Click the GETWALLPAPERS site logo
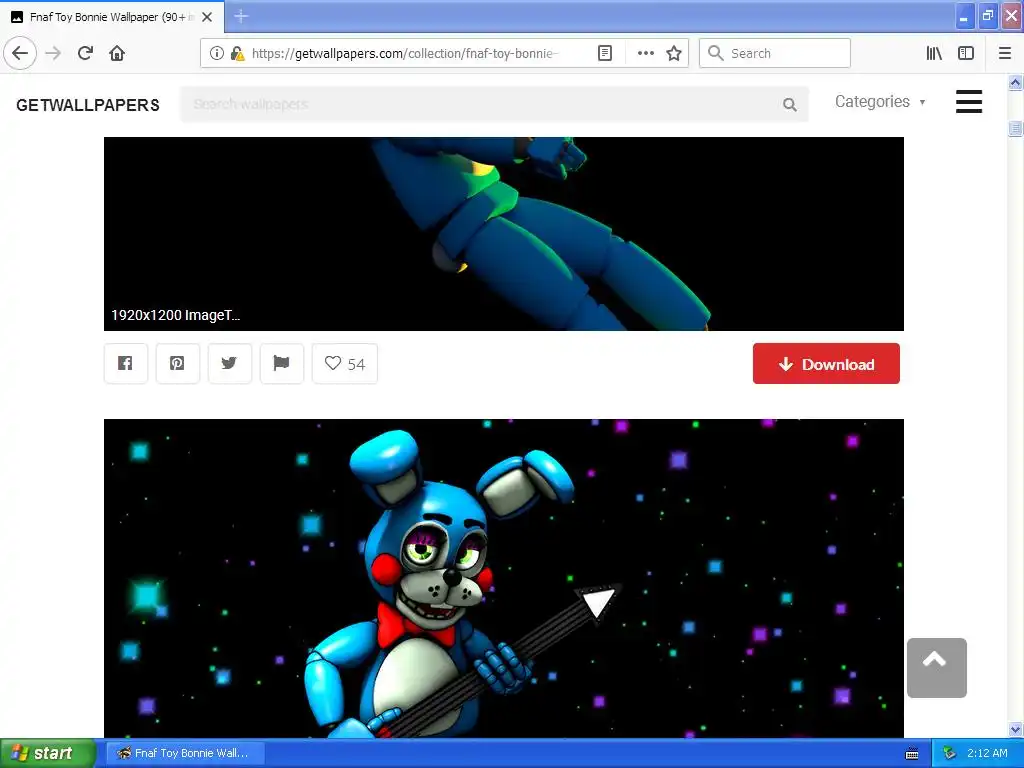Viewport: 1024px width, 768px height. click(x=88, y=104)
